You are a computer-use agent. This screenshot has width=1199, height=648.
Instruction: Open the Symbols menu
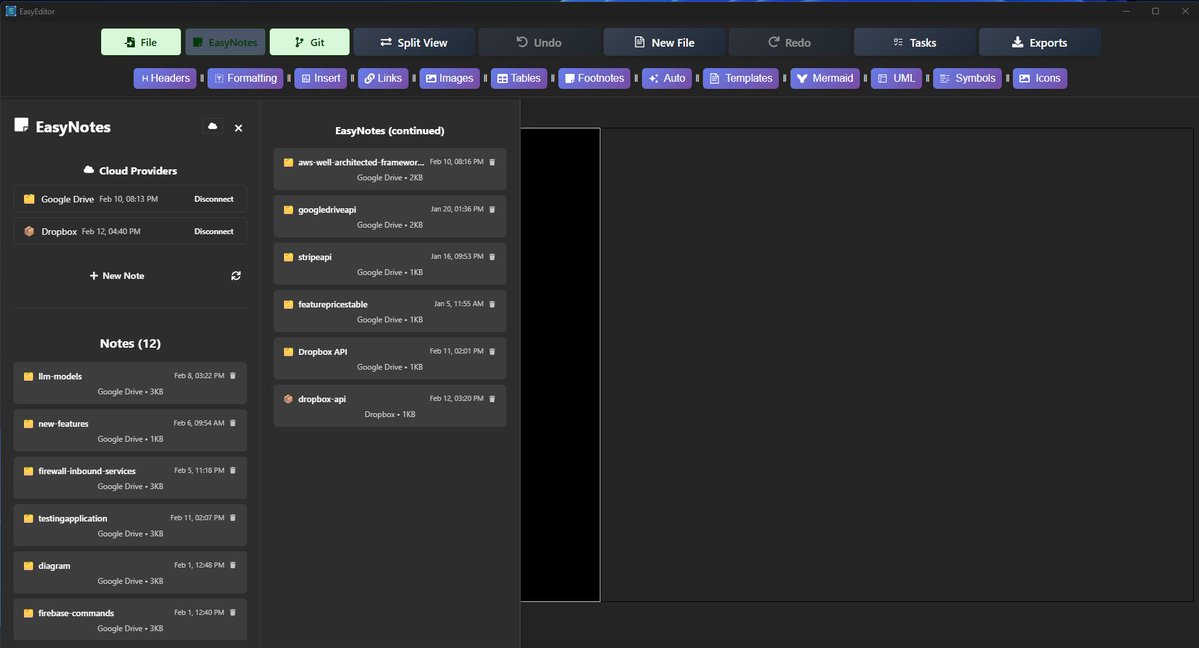coord(967,78)
